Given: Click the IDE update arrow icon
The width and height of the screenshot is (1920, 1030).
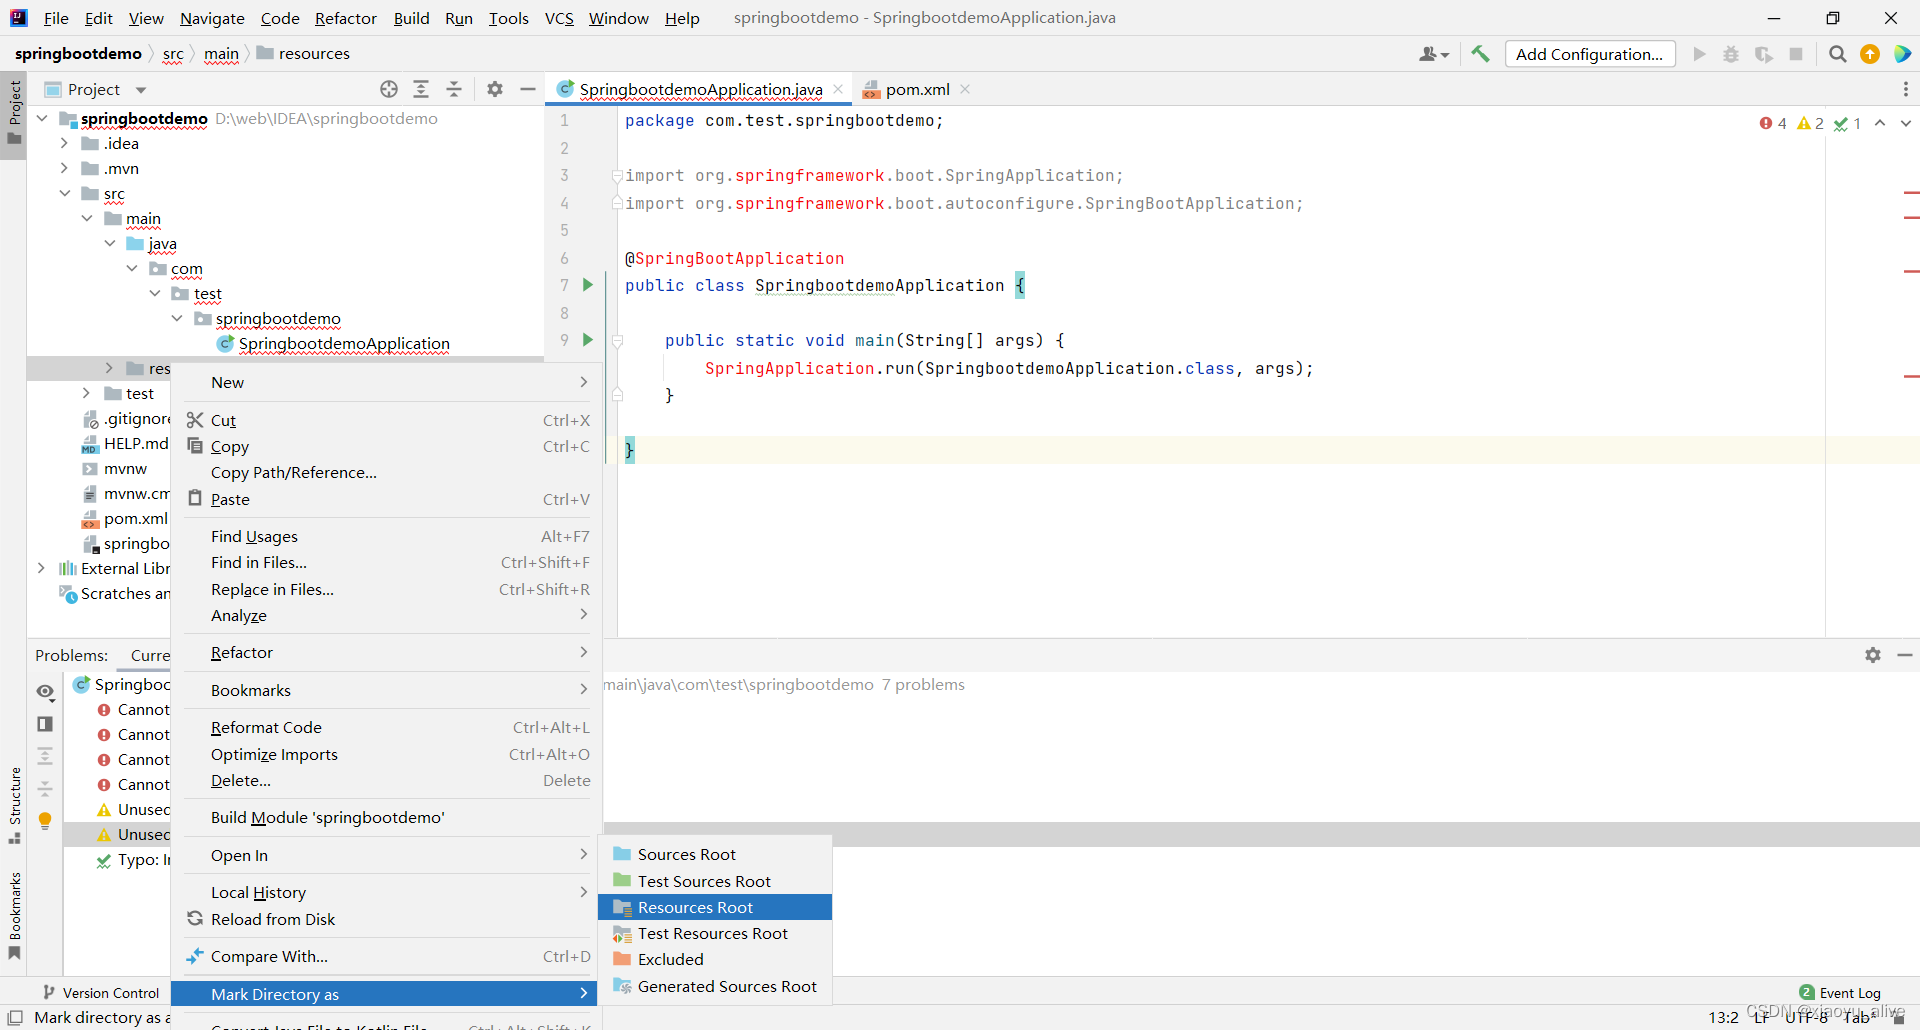Looking at the screenshot, I should [x=1870, y=54].
